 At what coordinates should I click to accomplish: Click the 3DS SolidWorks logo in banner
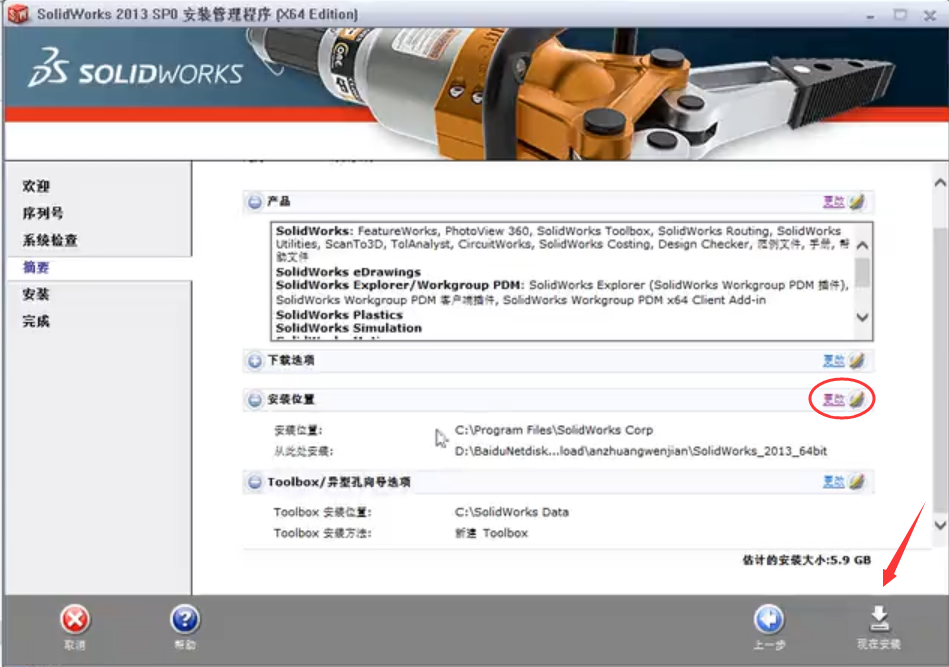136,69
